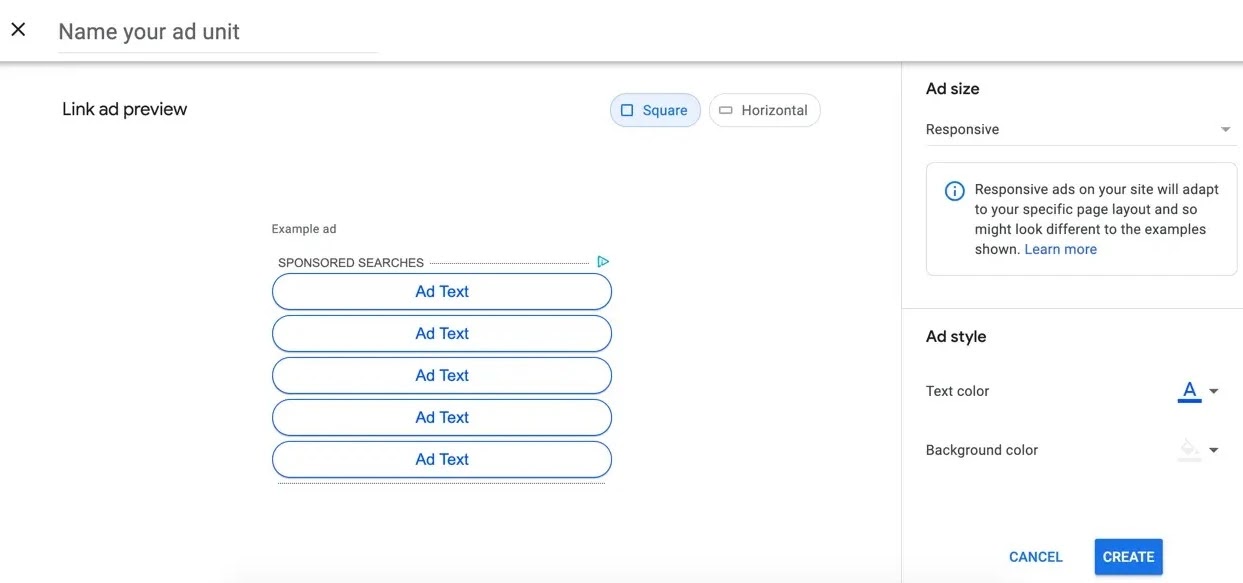This screenshot has width=1243, height=583.
Task: Click the info icon in responsive note
Action: coord(955,191)
